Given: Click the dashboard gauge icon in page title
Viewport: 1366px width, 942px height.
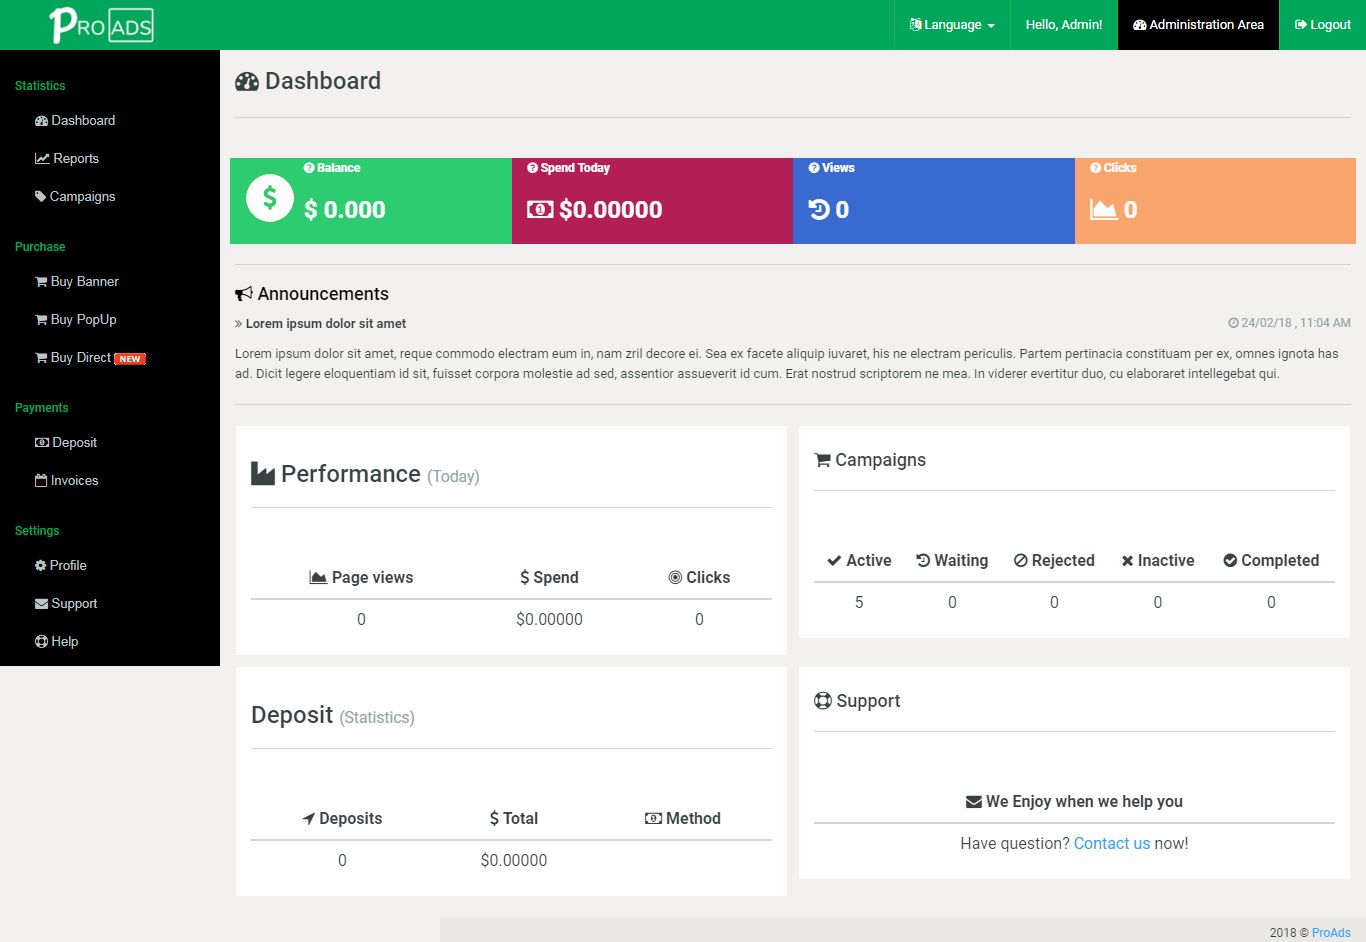Looking at the screenshot, I should pyautogui.click(x=247, y=82).
